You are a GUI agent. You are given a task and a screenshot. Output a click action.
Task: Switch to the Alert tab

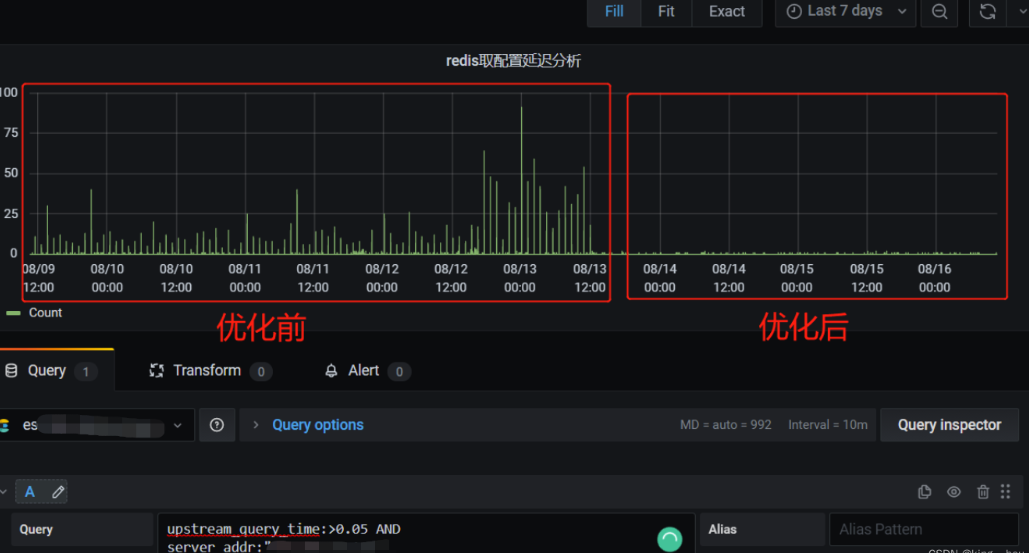363,371
